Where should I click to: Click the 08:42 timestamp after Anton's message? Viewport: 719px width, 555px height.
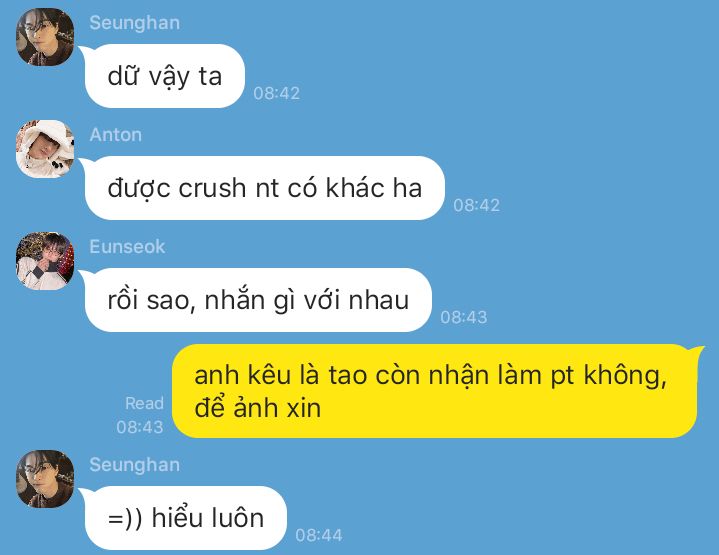(476, 205)
